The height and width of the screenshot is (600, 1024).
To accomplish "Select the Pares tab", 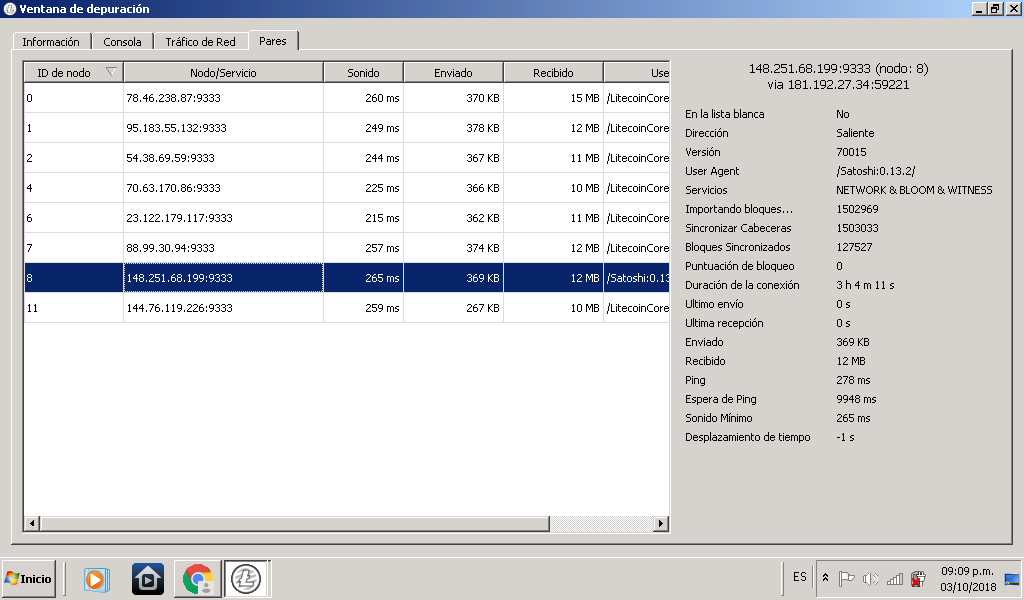I will tap(273, 40).
